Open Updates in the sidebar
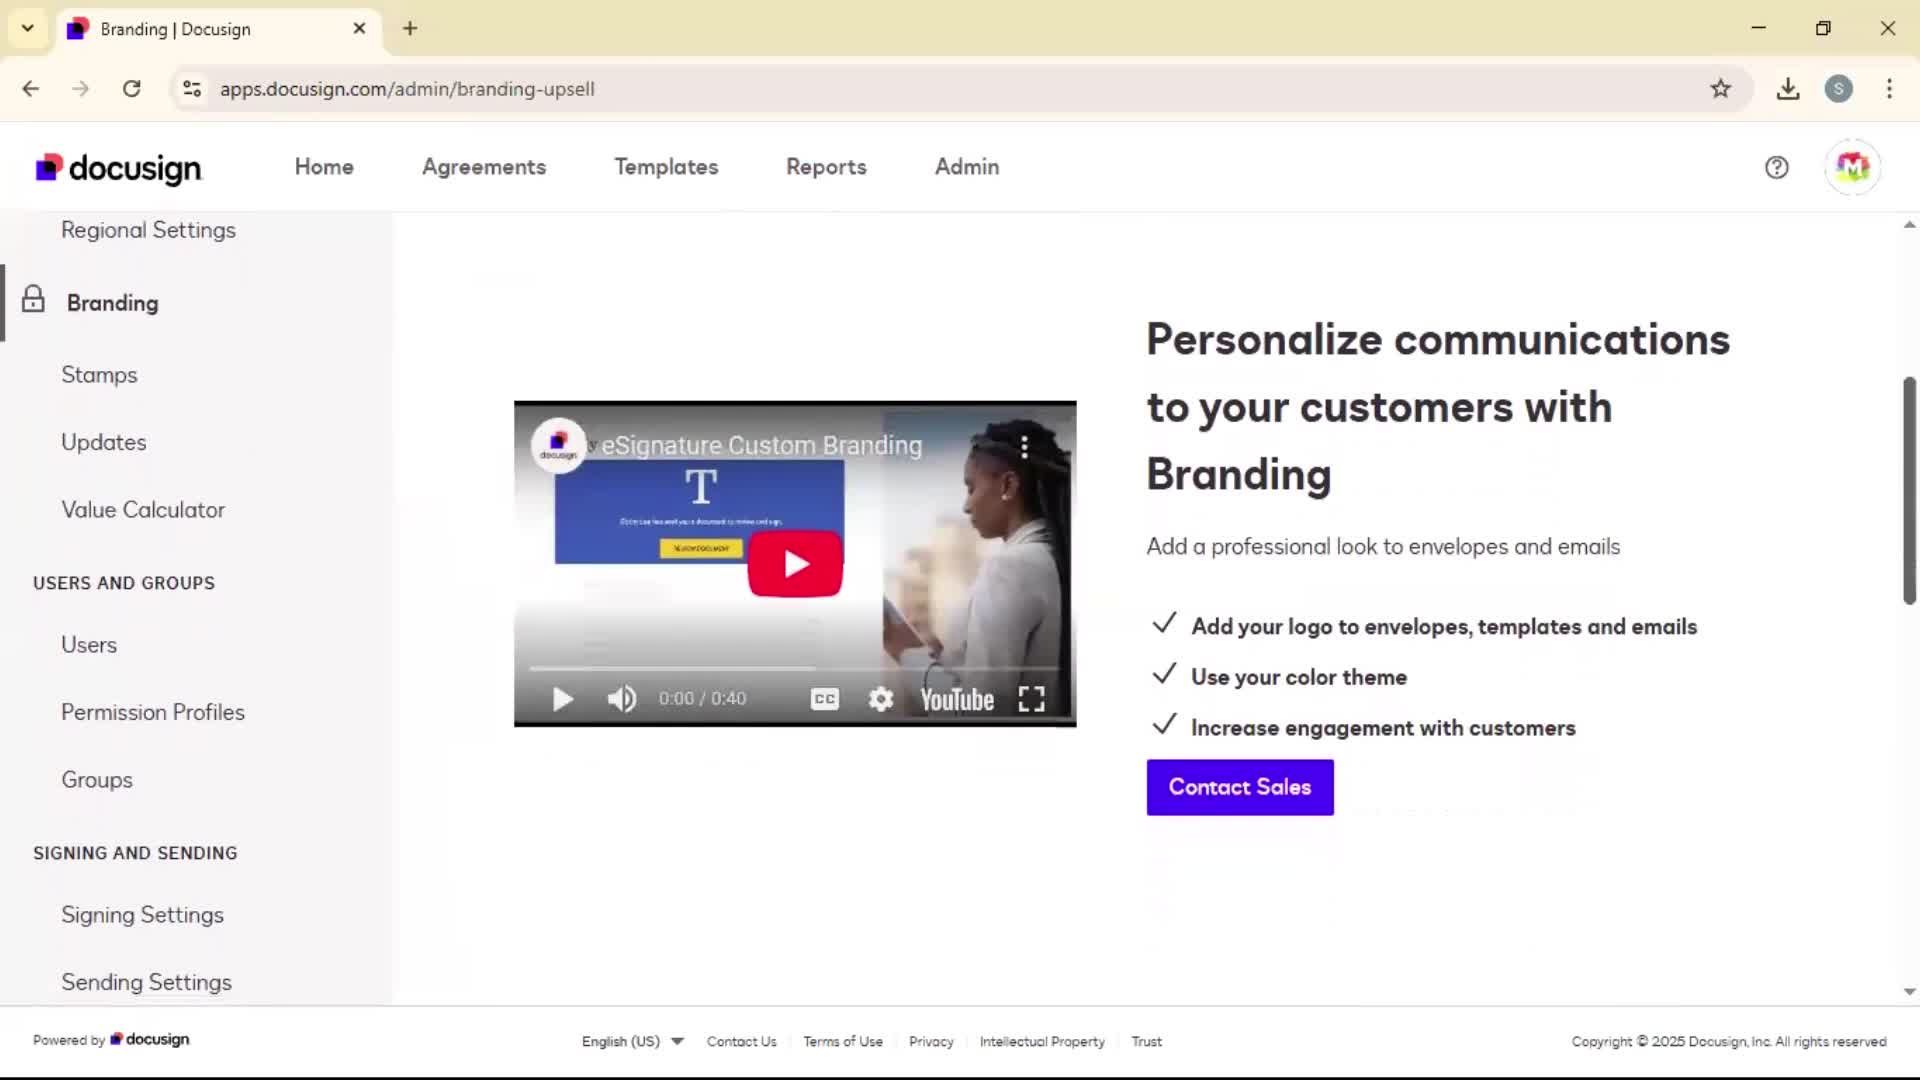 [x=103, y=442]
